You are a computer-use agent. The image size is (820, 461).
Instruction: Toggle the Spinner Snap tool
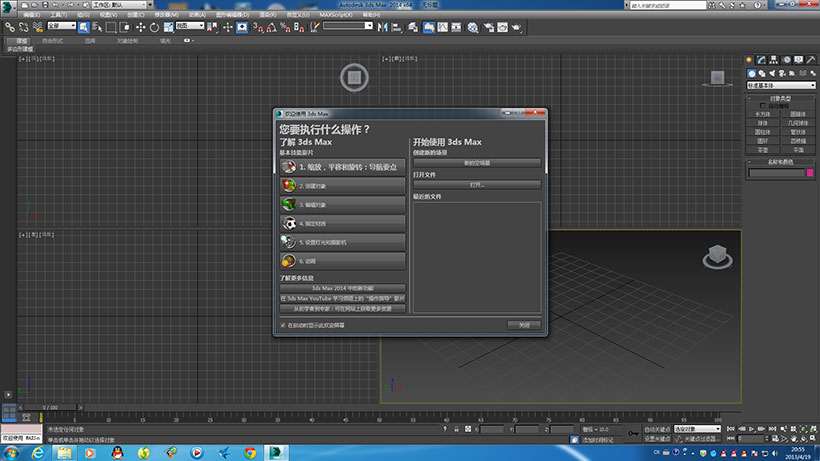pyautogui.click(x=299, y=27)
